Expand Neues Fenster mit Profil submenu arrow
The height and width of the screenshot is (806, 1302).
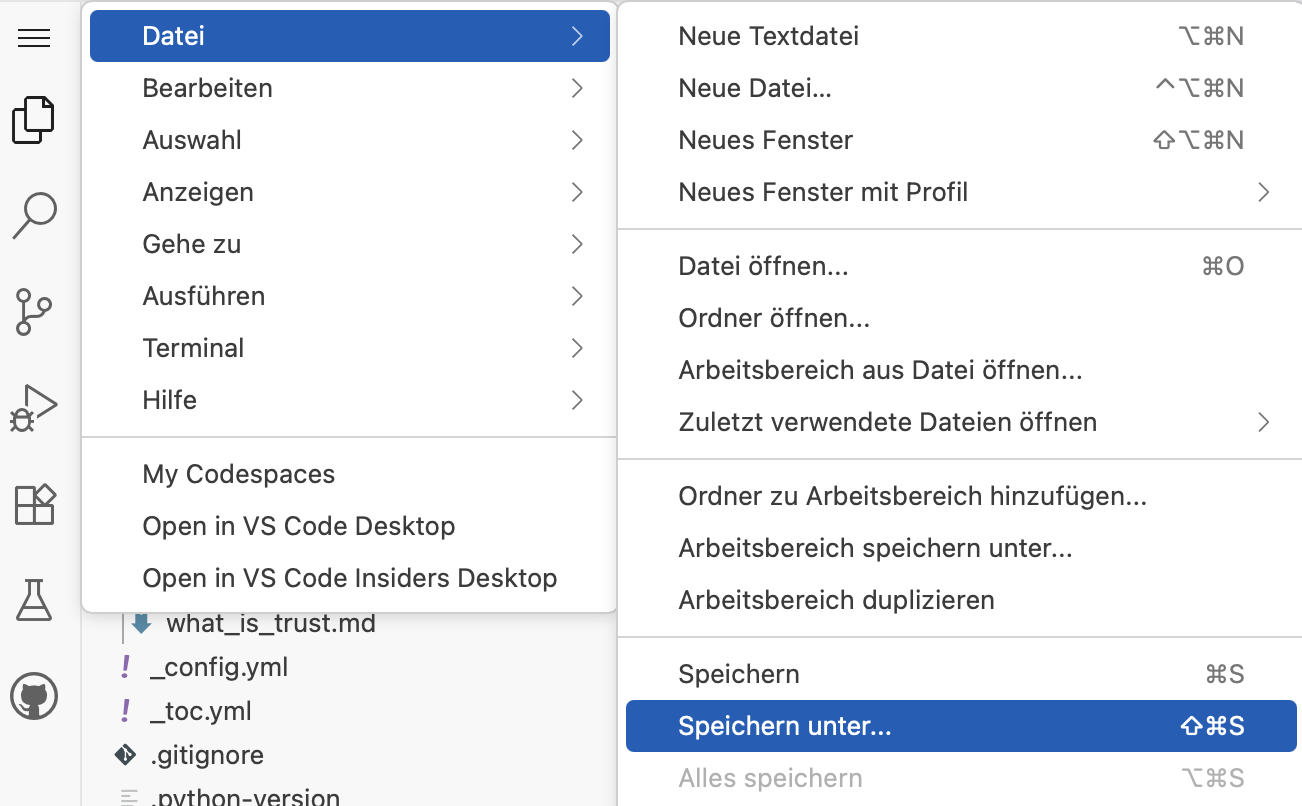tap(1264, 192)
